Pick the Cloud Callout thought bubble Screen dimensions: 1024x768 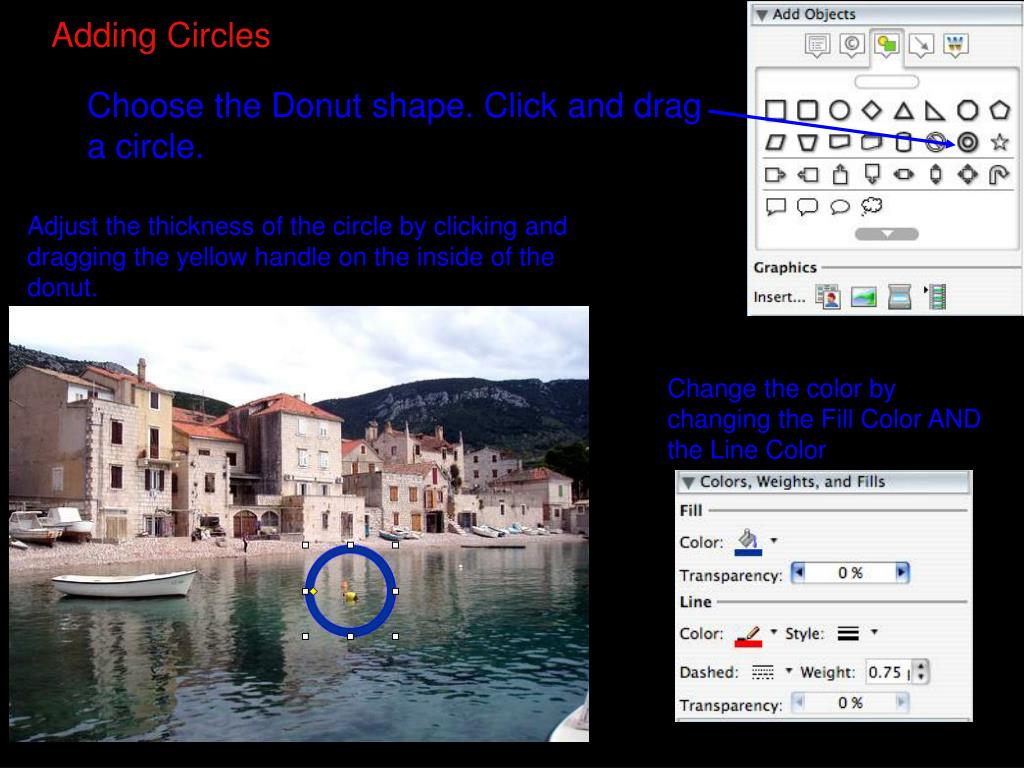[871, 206]
